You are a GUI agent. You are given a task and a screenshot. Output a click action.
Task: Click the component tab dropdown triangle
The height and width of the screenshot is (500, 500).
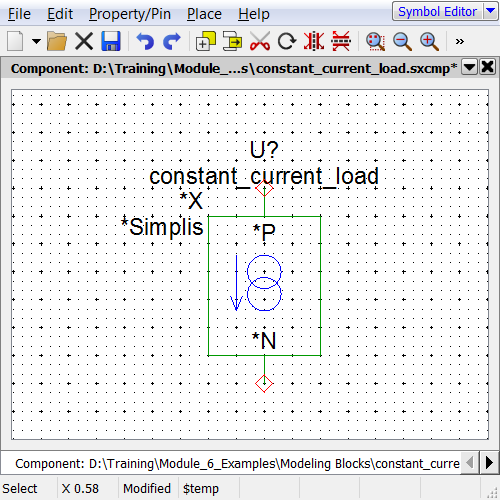(469, 67)
